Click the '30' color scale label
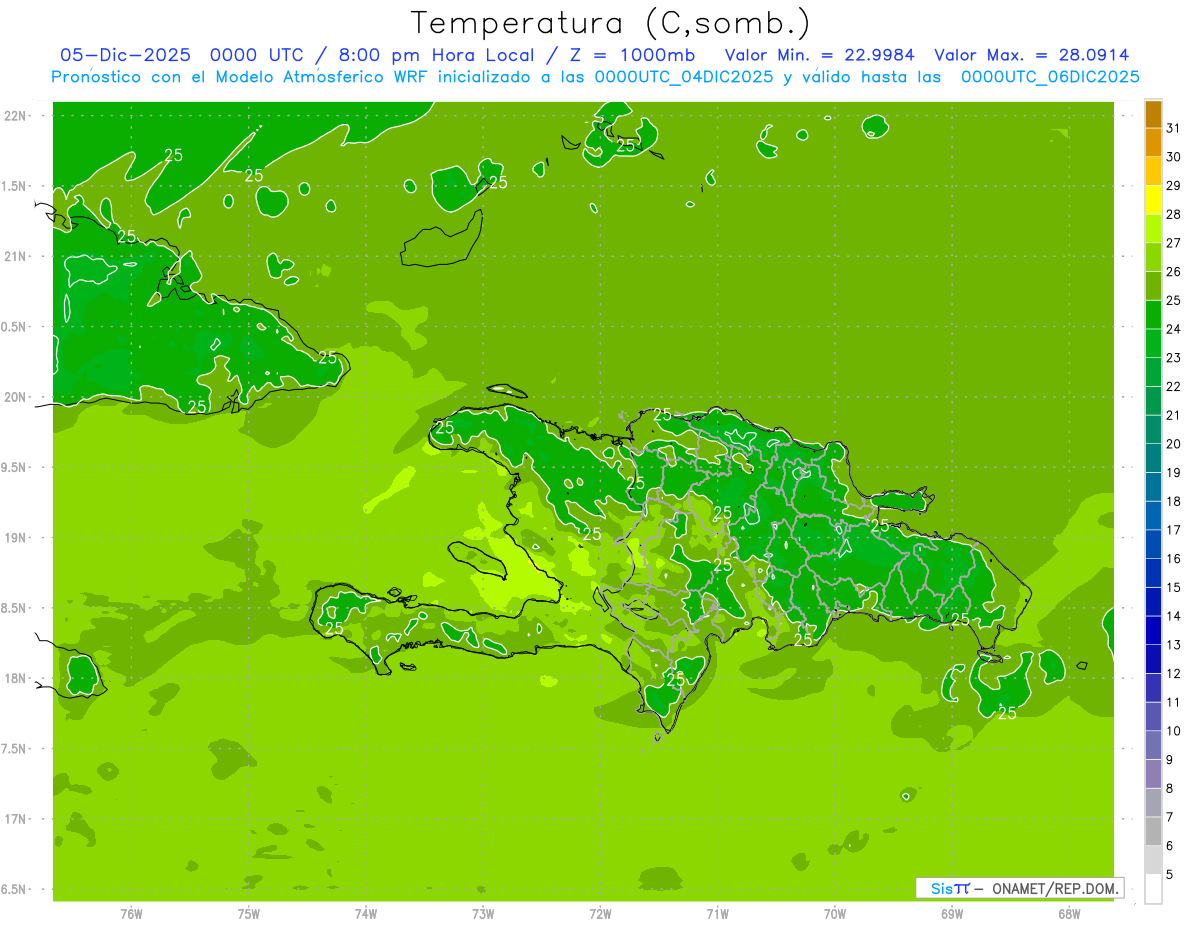Screen dimensions: 1200x927 [1173, 157]
